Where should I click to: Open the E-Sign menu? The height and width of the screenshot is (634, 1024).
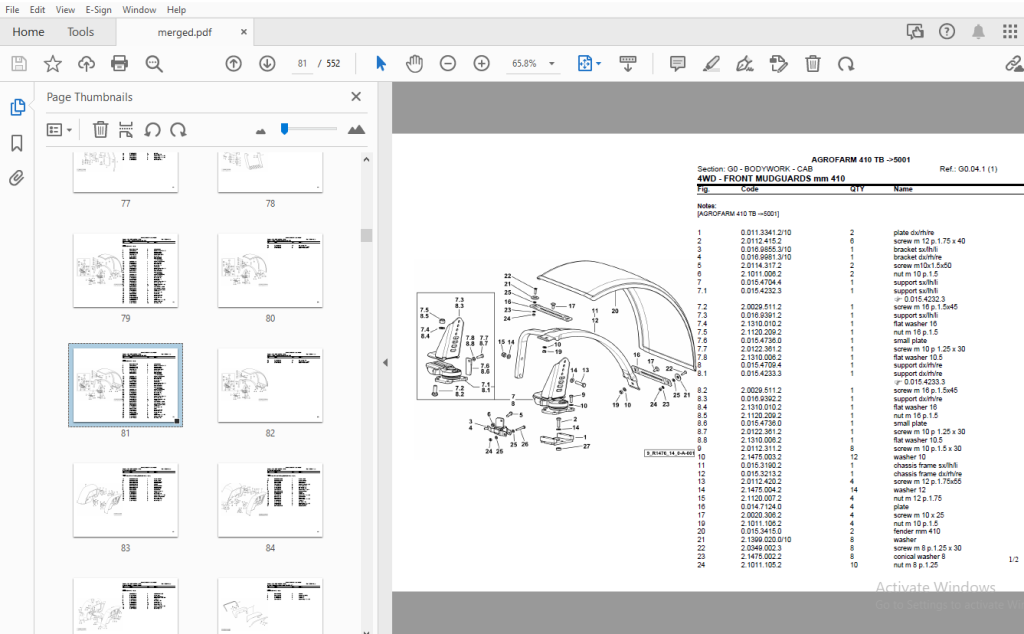click(99, 10)
